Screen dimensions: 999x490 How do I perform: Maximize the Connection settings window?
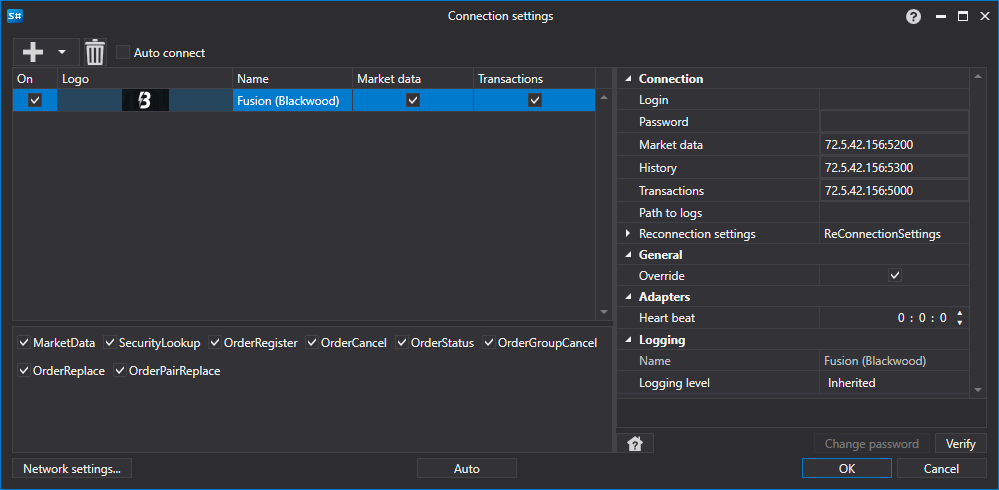pos(963,17)
